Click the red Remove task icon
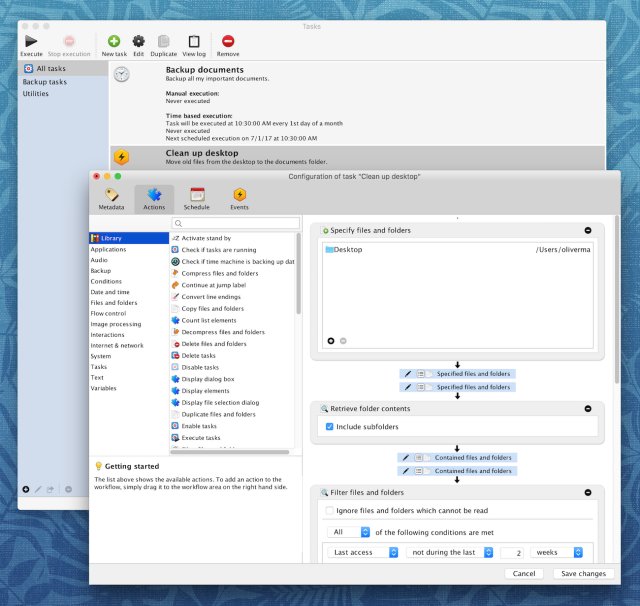 (228, 41)
